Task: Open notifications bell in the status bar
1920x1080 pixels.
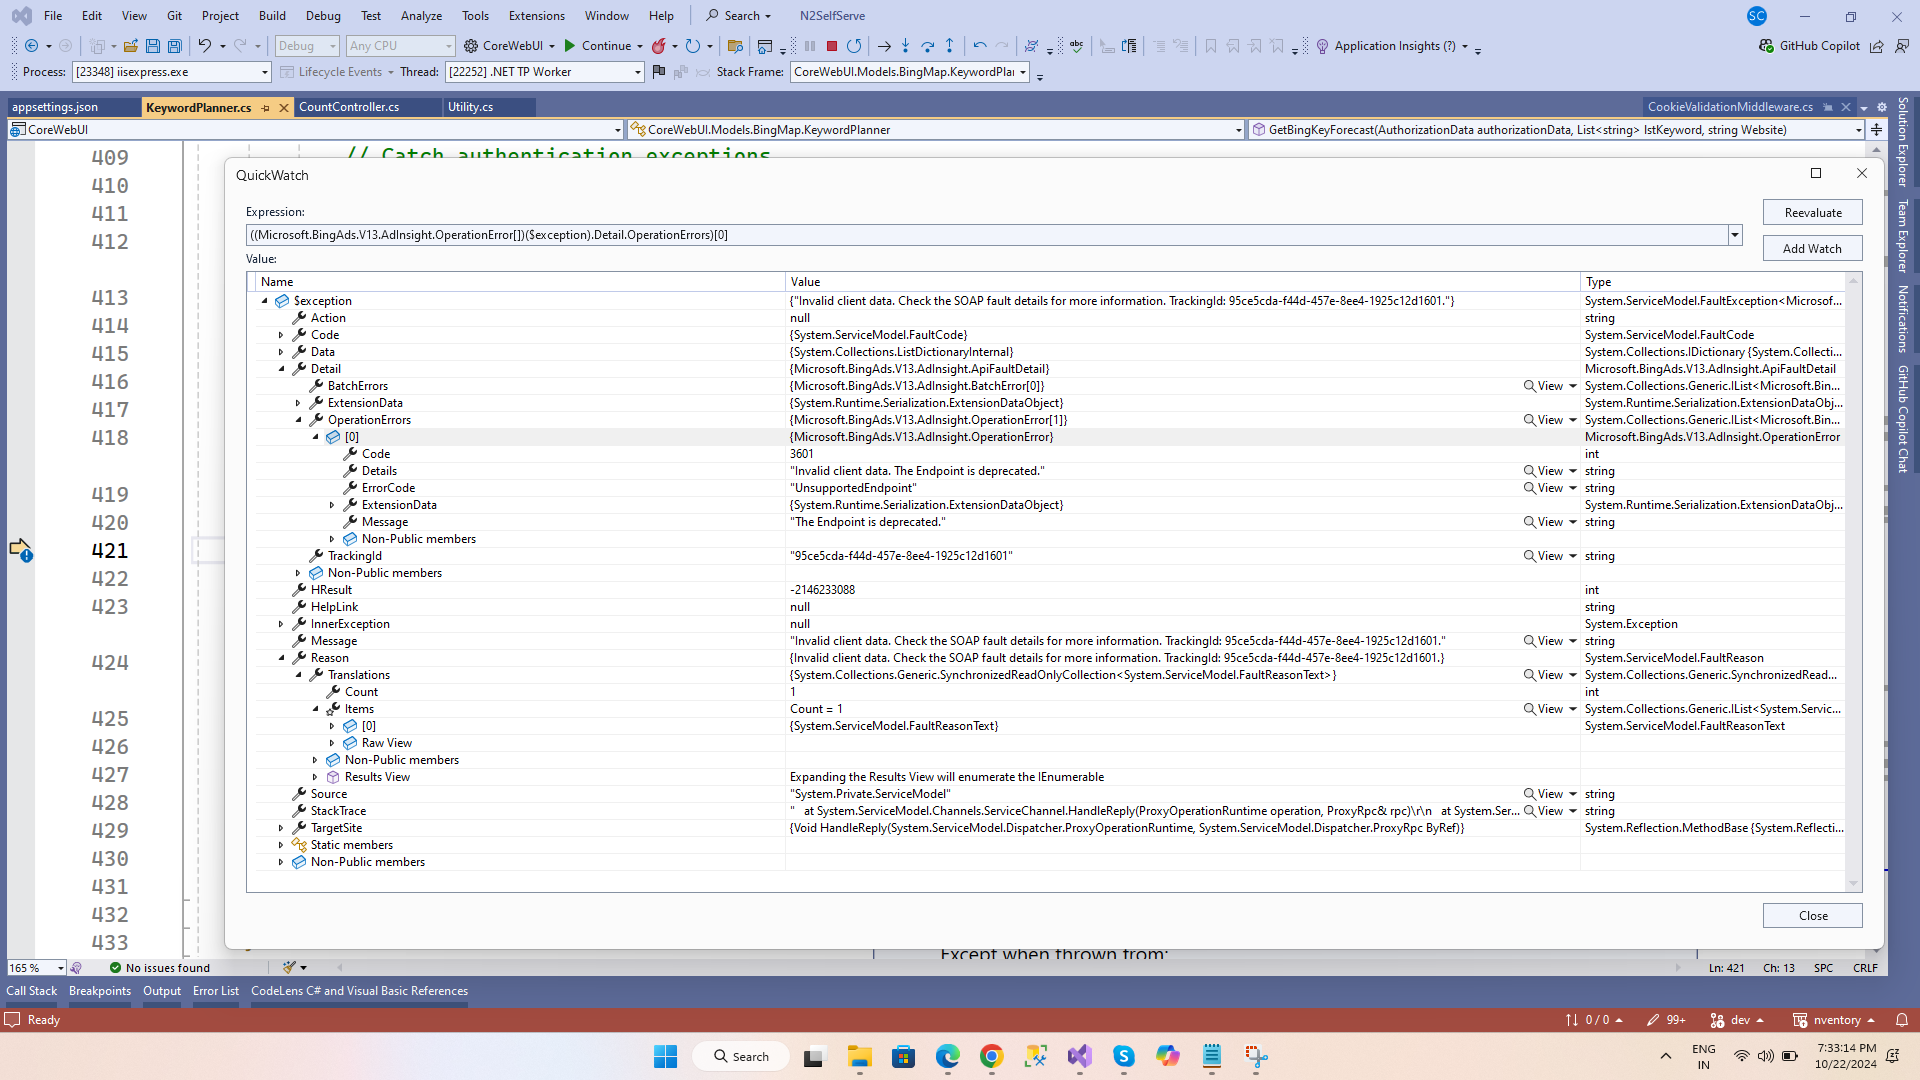Action: [x=1903, y=1020]
